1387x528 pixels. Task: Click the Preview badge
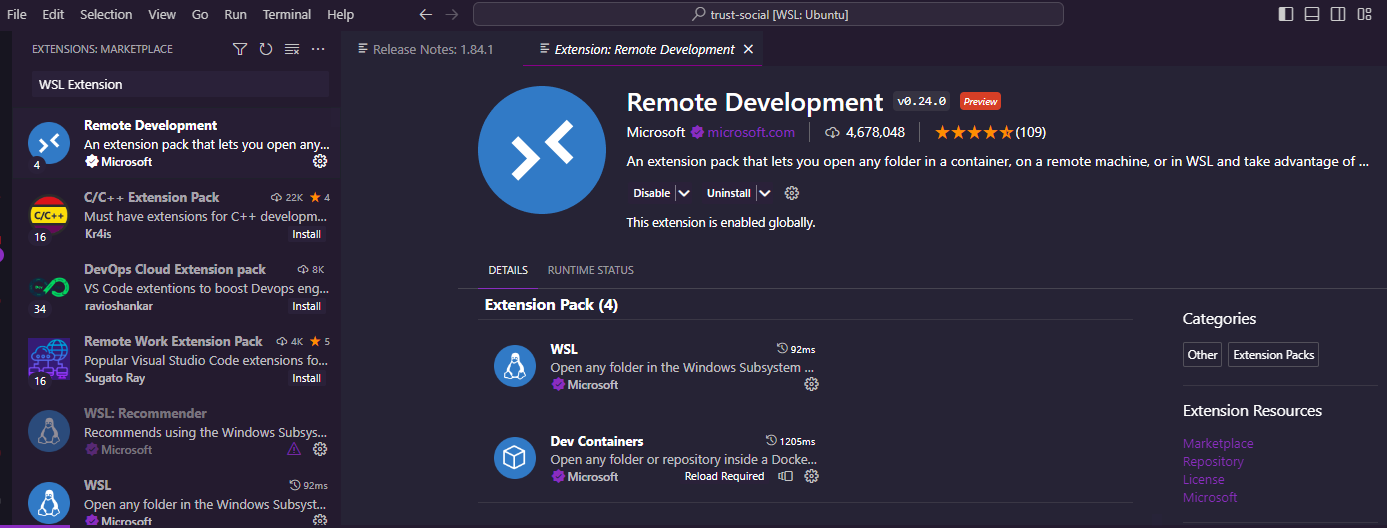(980, 101)
